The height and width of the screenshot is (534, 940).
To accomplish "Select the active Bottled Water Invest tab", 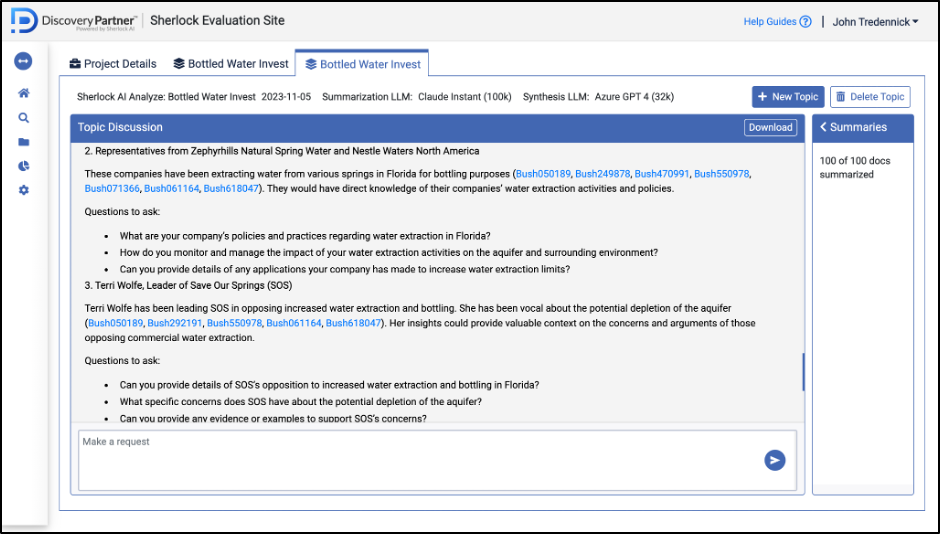I will tap(362, 64).
